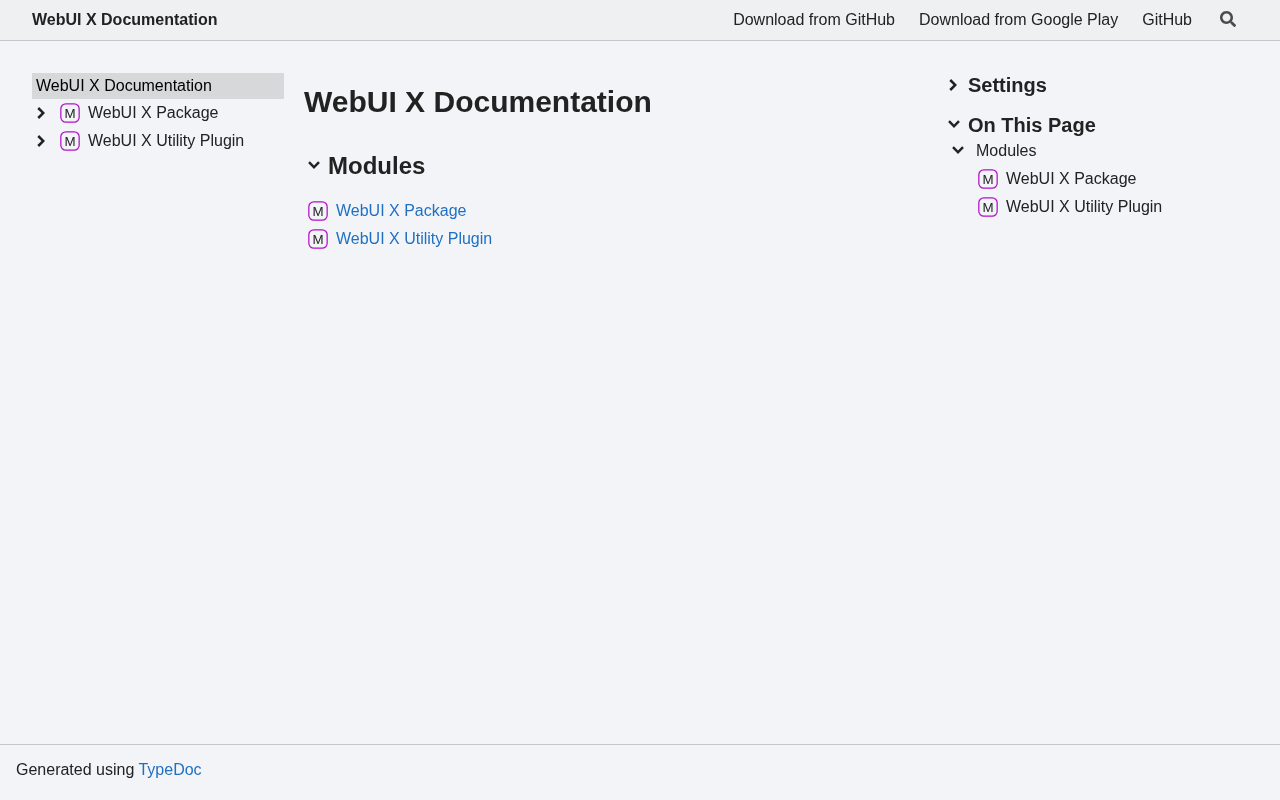The height and width of the screenshot is (800, 1280).
Task: Click module icon next to WebUI X Package link
Action: 318,211
